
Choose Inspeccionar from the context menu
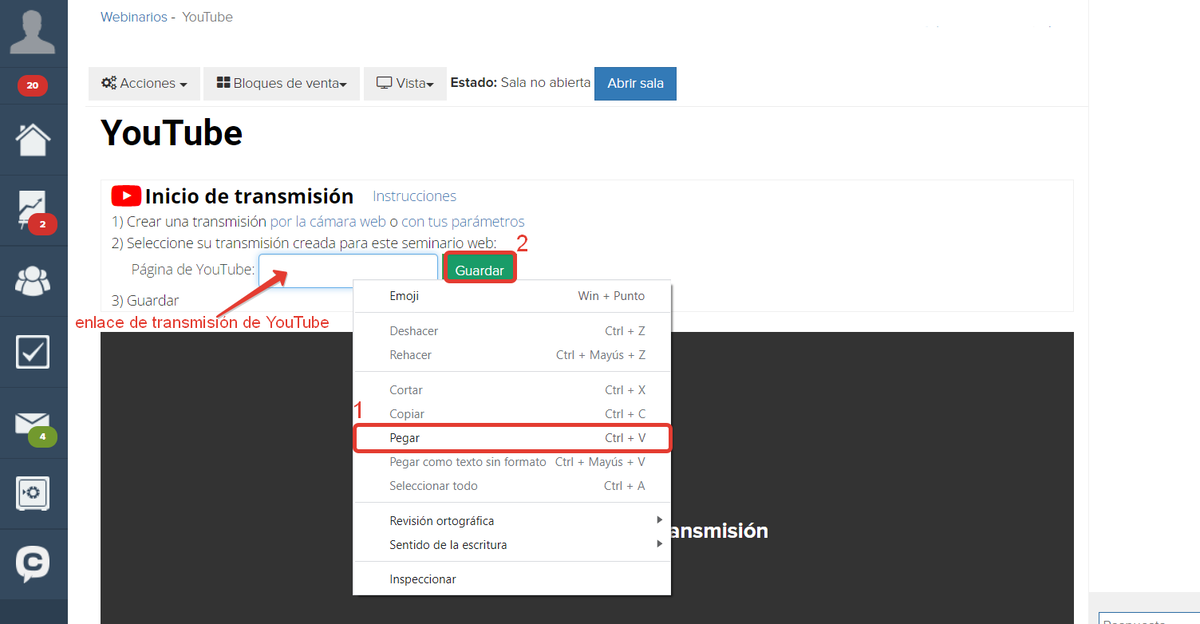coord(512,579)
